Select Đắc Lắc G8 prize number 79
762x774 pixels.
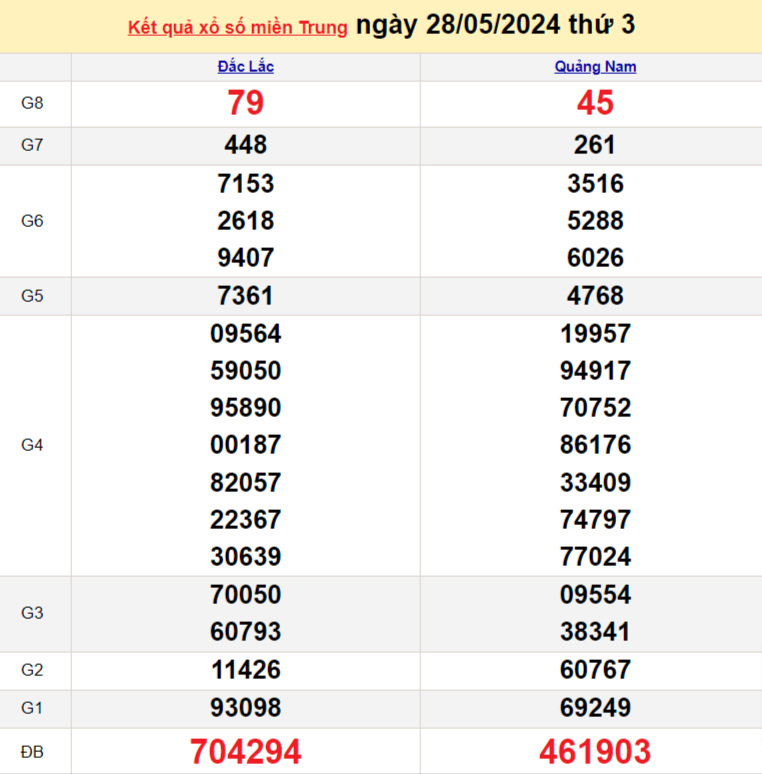(245, 103)
